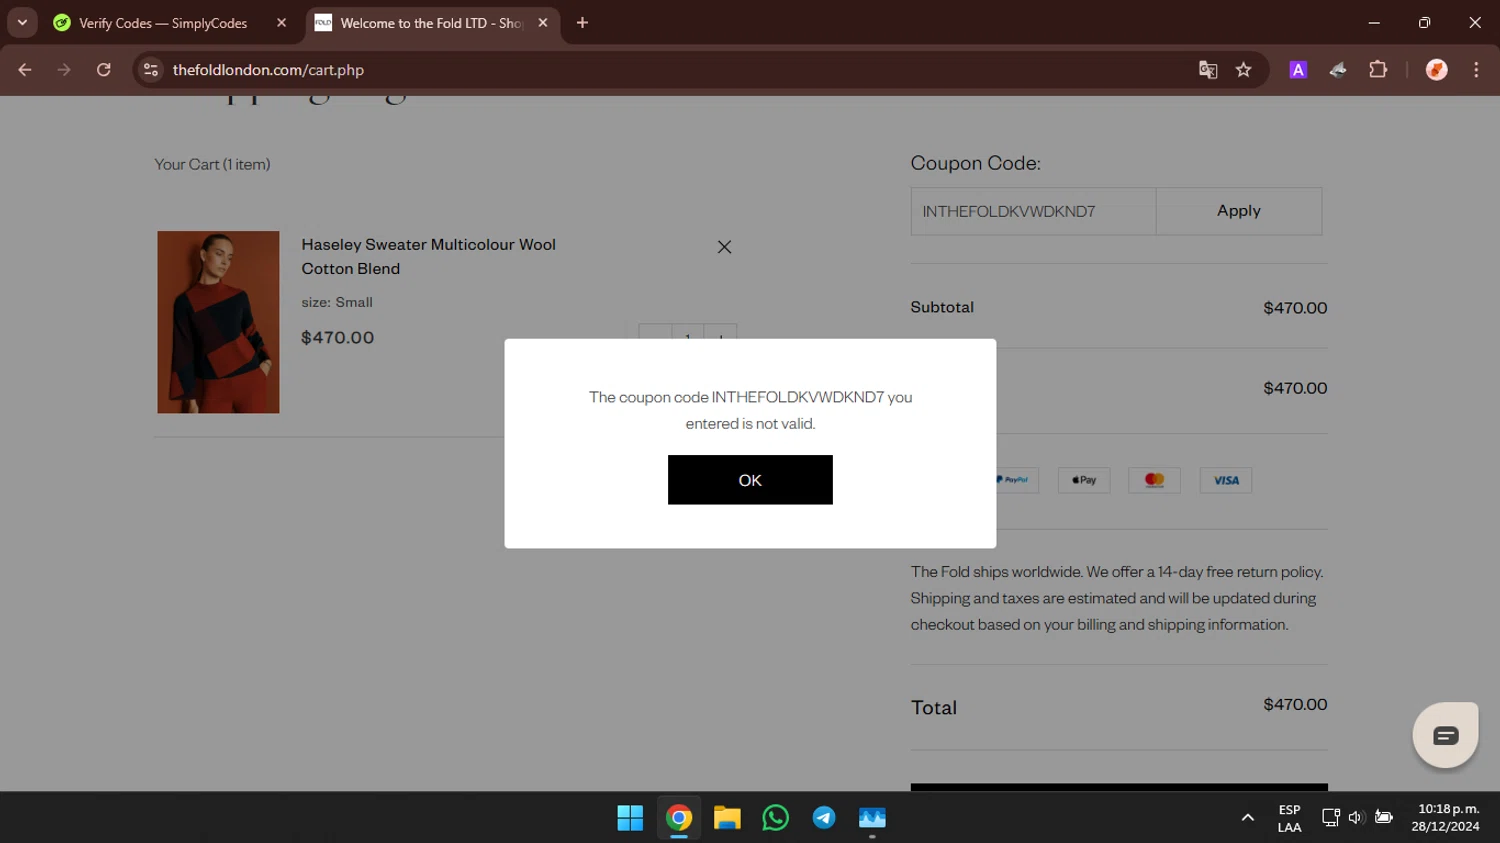Open the clock and date panel
Image resolution: width=1500 pixels, height=843 pixels.
pyautogui.click(x=1445, y=818)
